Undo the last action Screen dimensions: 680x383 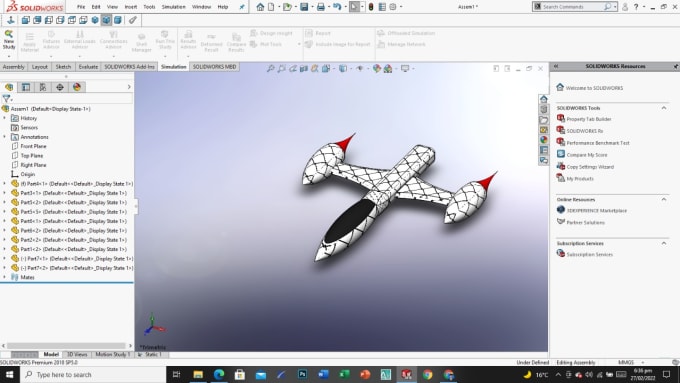[337, 7]
